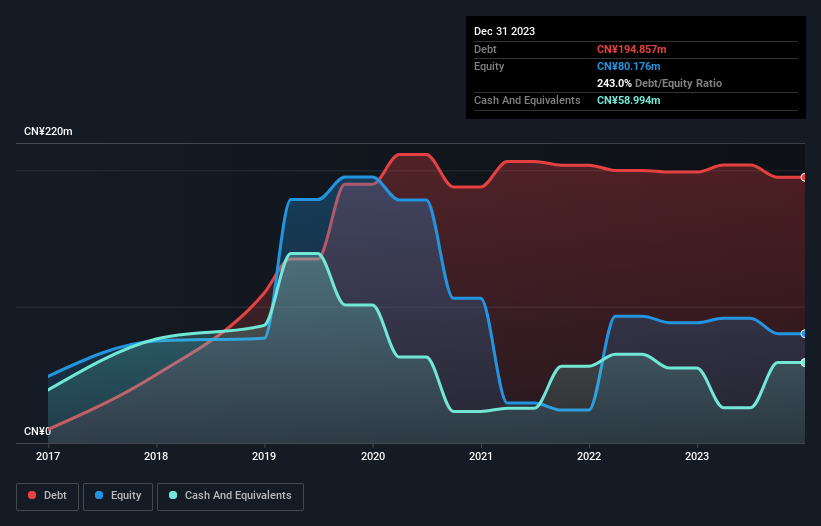Click the teal Cash And Equivalents legend dot
821x526 pixels.
(x=173, y=495)
